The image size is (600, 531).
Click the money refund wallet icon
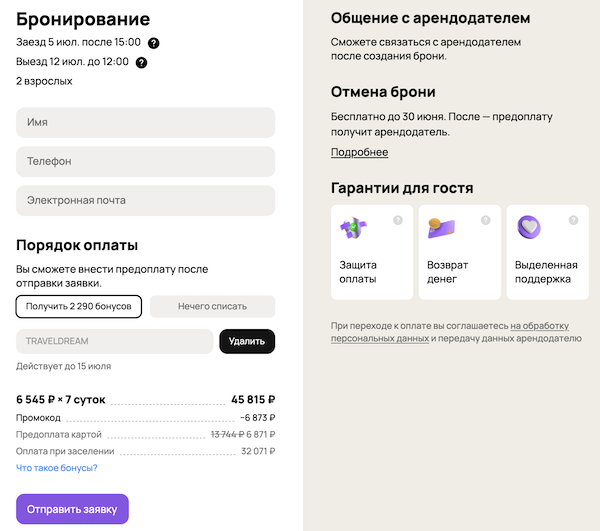441,230
